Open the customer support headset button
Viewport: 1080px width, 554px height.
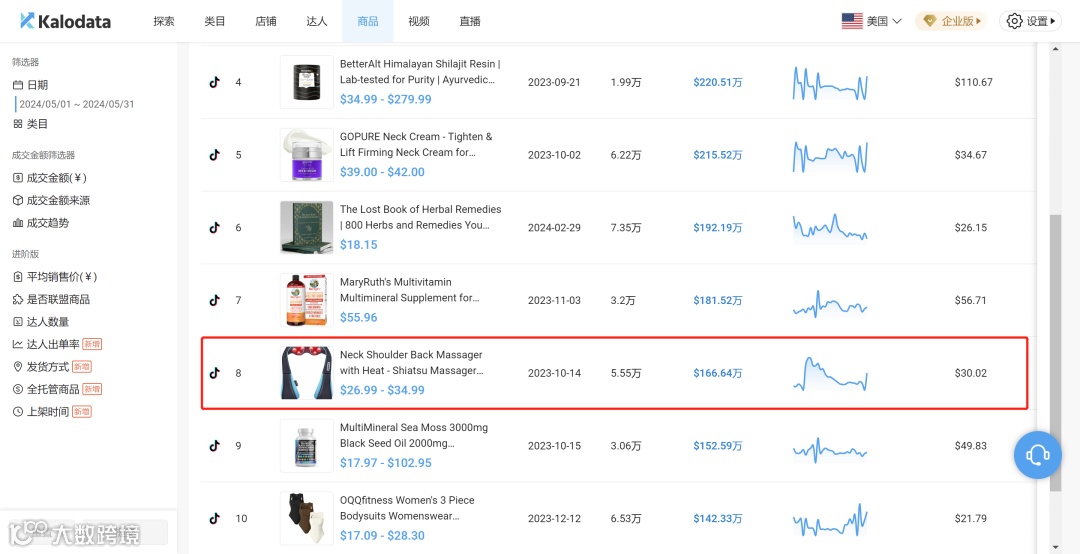(x=1037, y=455)
